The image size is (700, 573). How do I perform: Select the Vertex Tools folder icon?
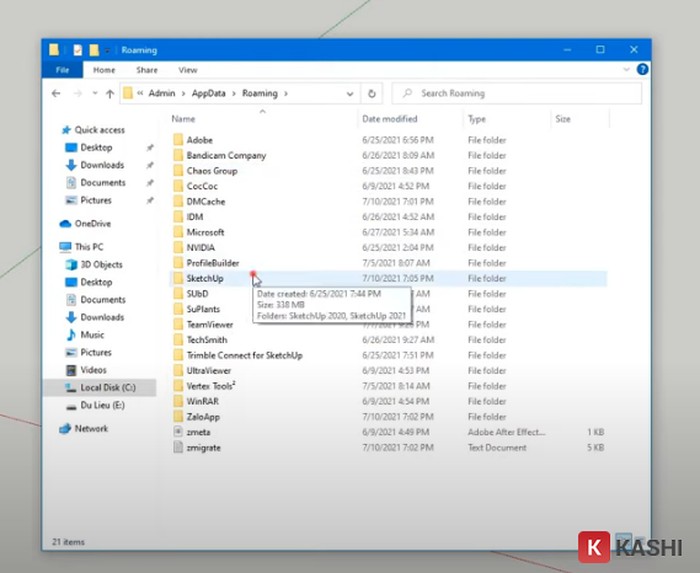(178, 386)
